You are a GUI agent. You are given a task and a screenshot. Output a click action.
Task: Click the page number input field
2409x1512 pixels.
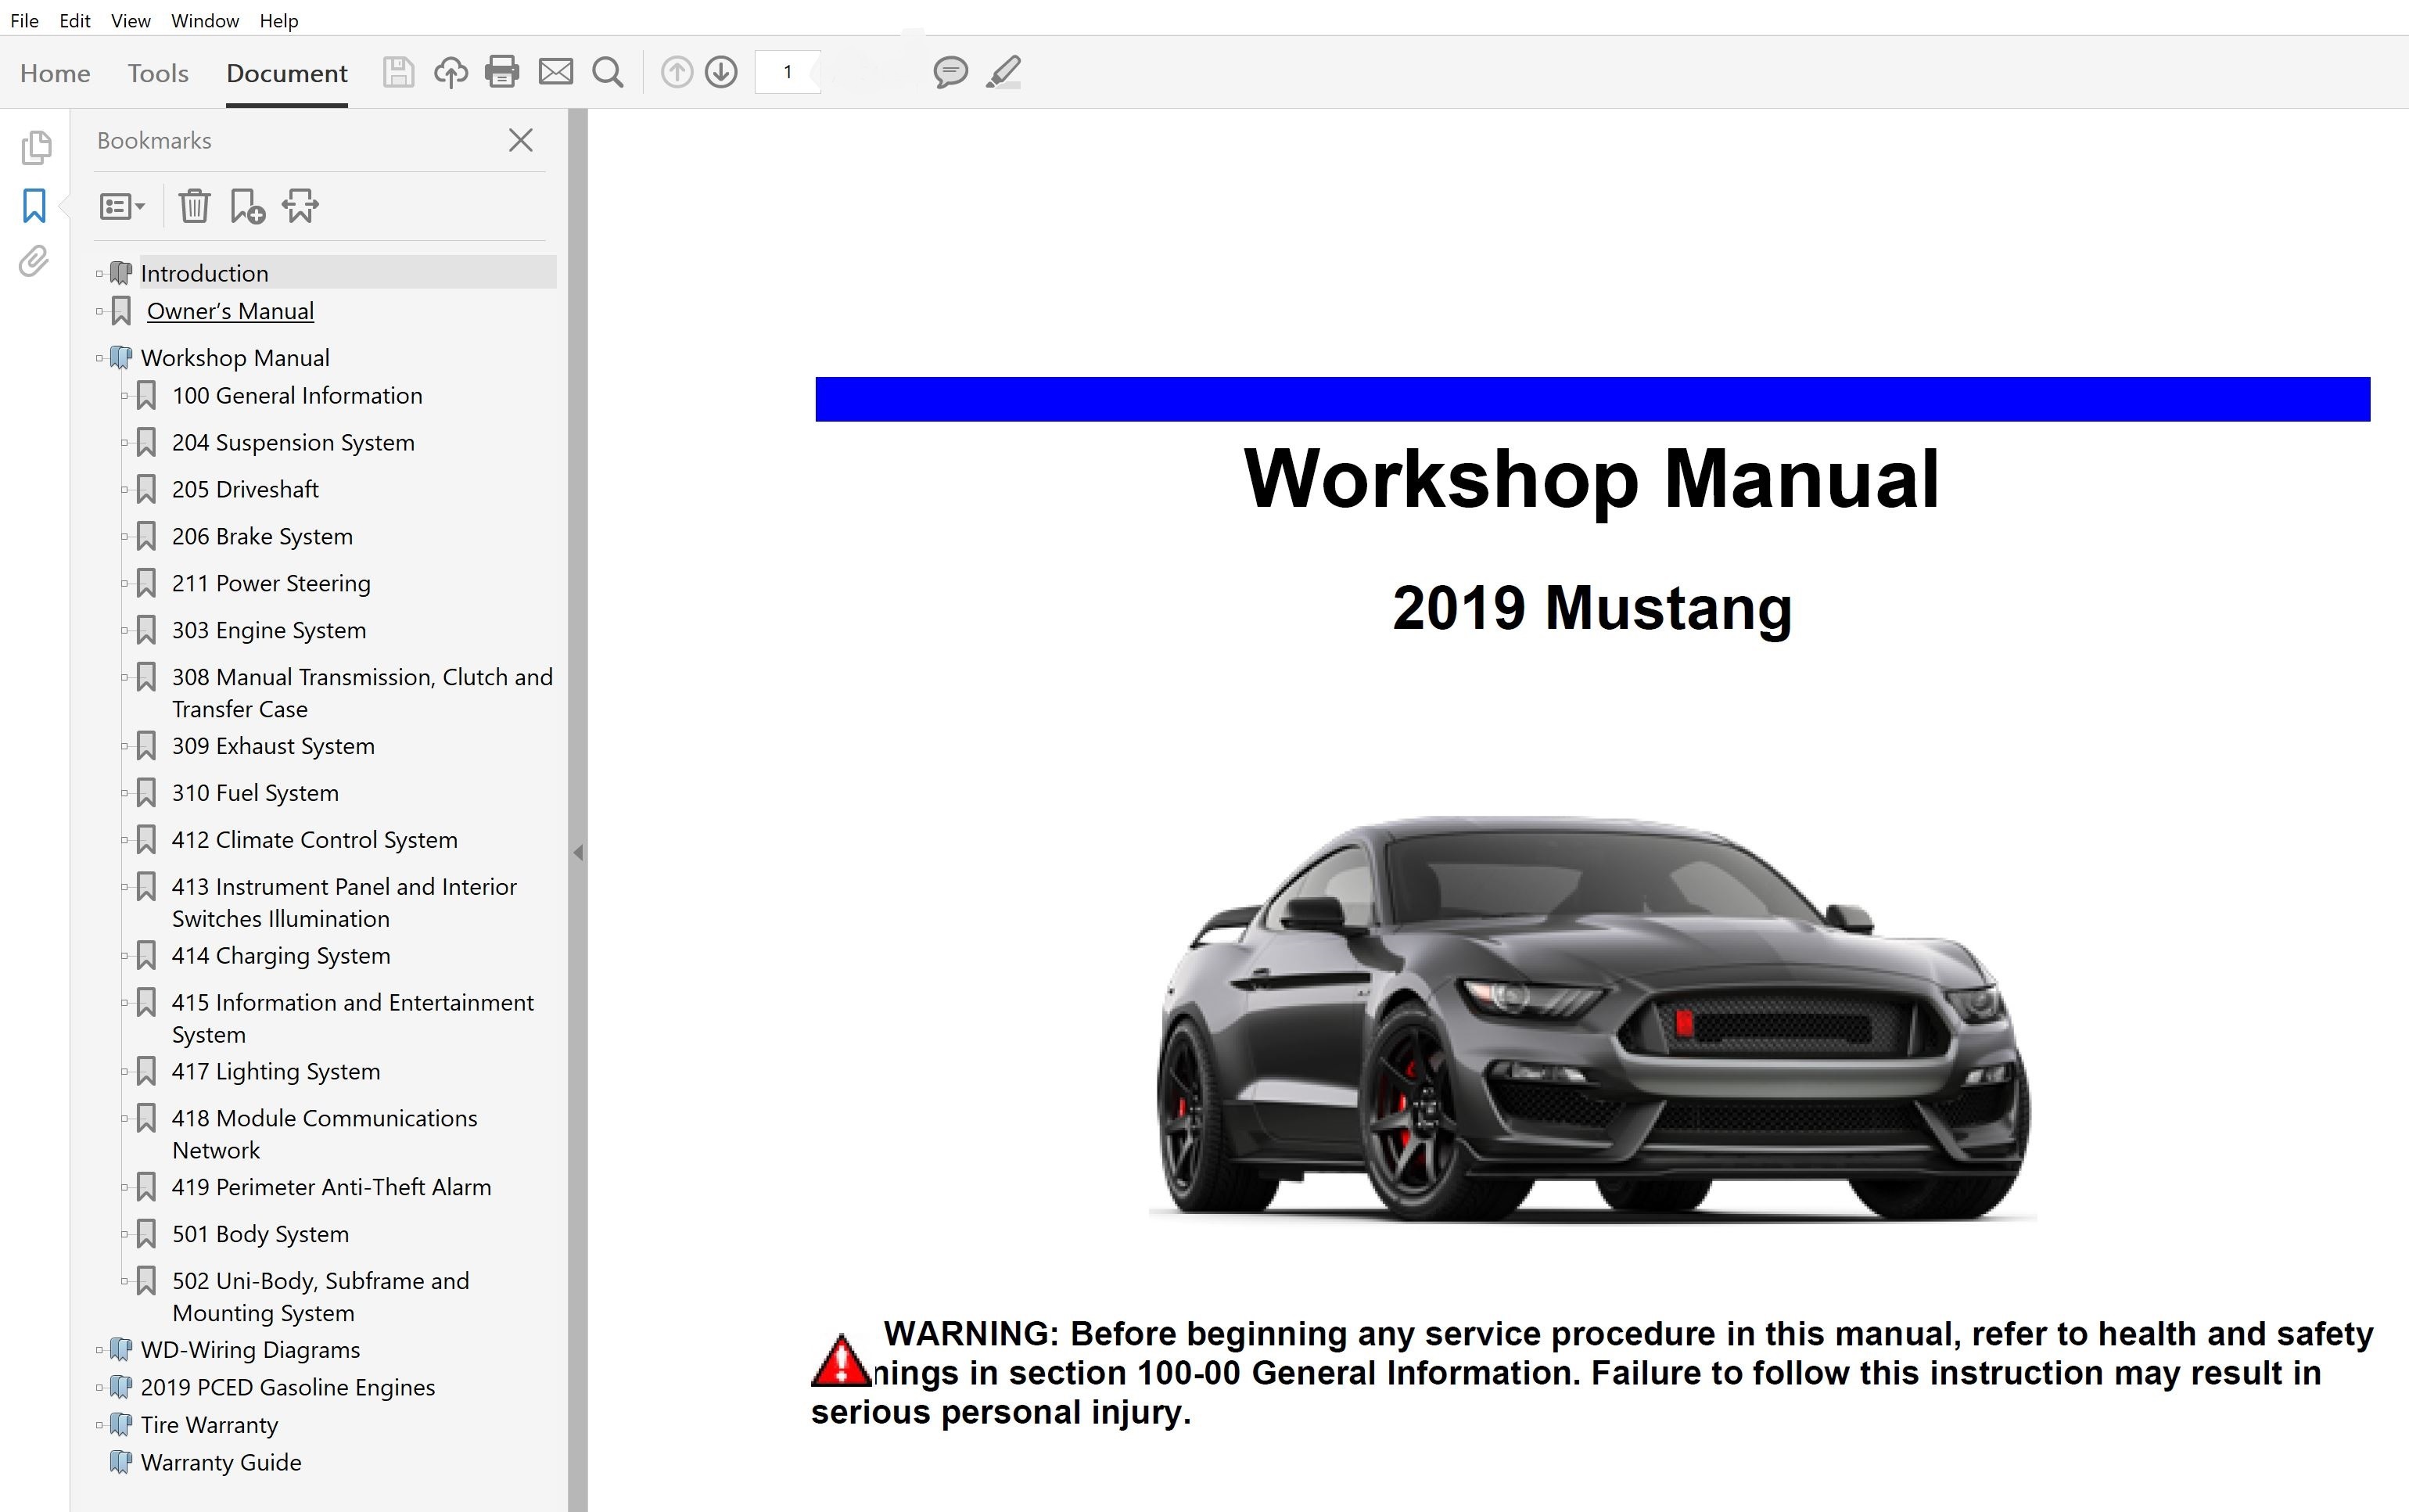(x=788, y=72)
